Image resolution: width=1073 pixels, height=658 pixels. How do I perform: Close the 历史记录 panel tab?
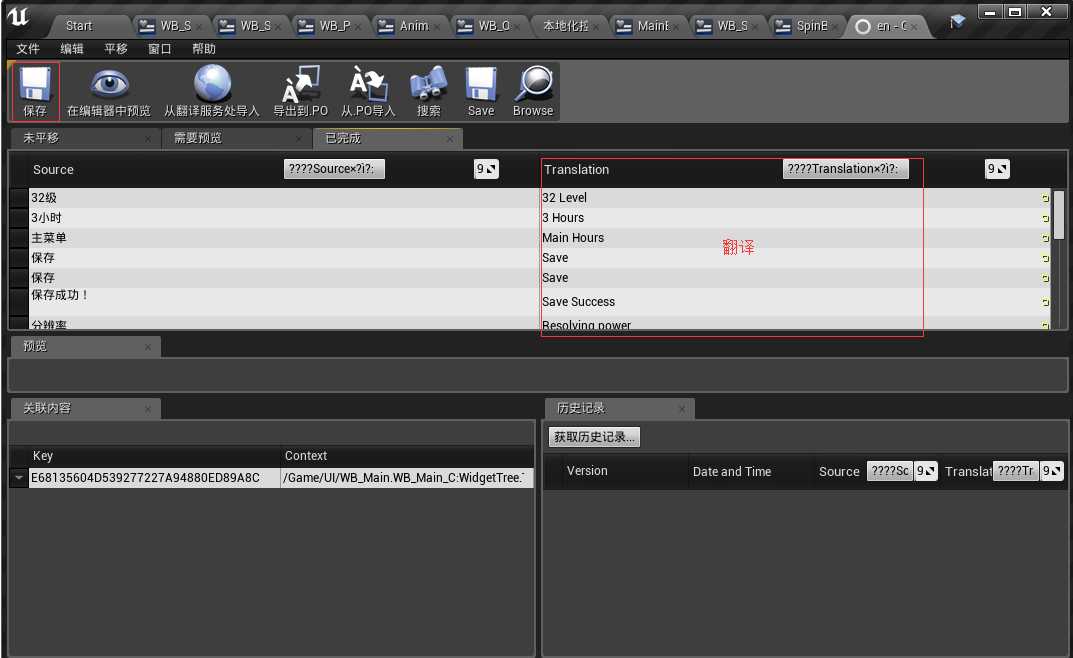(x=682, y=409)
